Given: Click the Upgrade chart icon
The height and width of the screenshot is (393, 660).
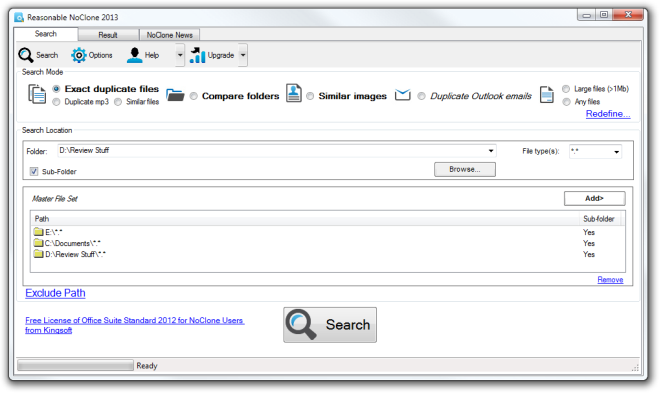Looking at the screenshot, I should [197, 55].
